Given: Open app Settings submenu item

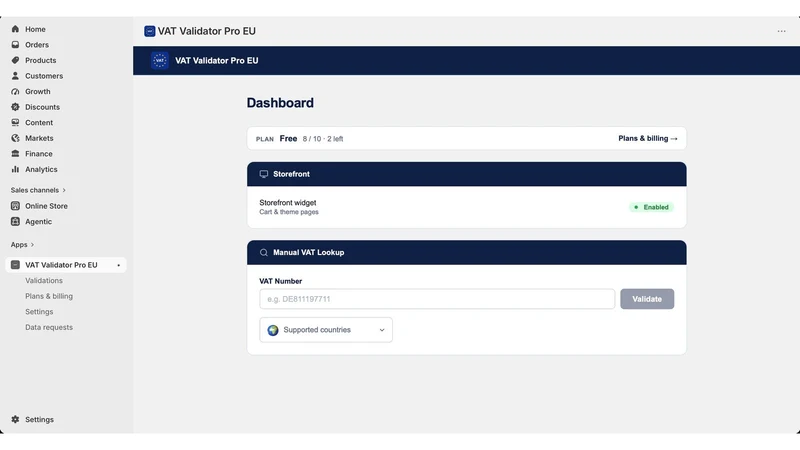Looking at the screenshot, I should click(x=39, y=312).
